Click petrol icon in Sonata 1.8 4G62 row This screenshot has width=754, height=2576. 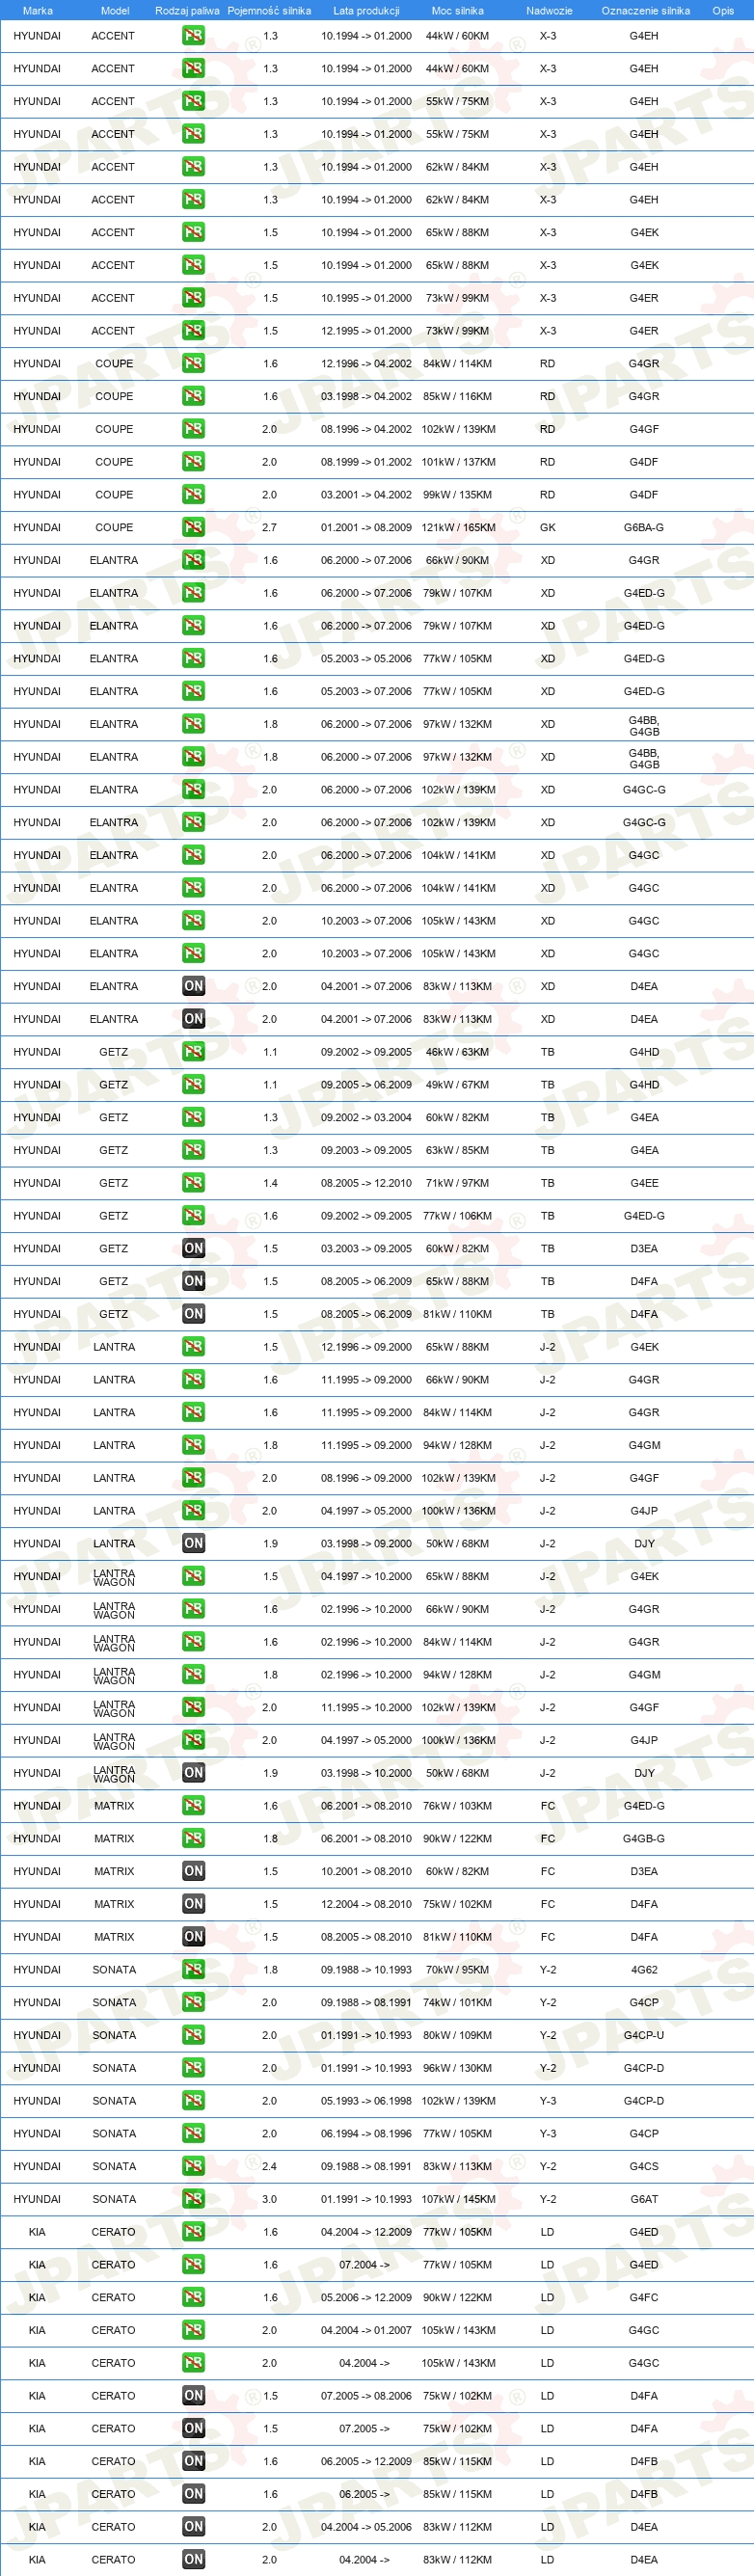point(193,1969)
